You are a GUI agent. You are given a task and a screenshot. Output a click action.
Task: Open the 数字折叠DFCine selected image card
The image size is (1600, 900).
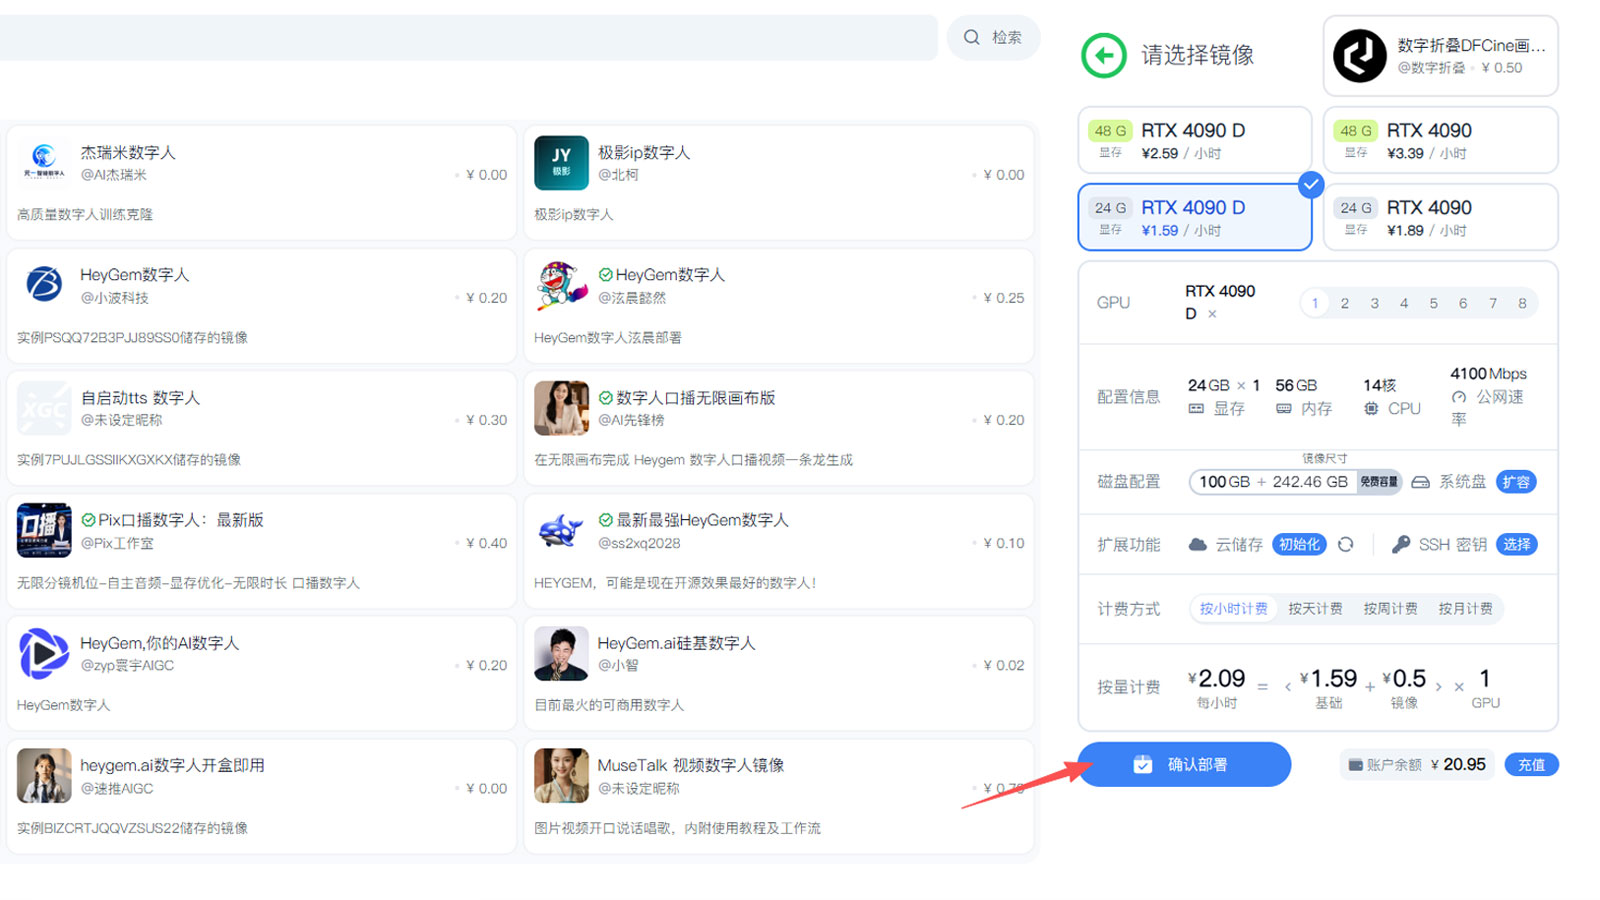[x=1440, y=56]
